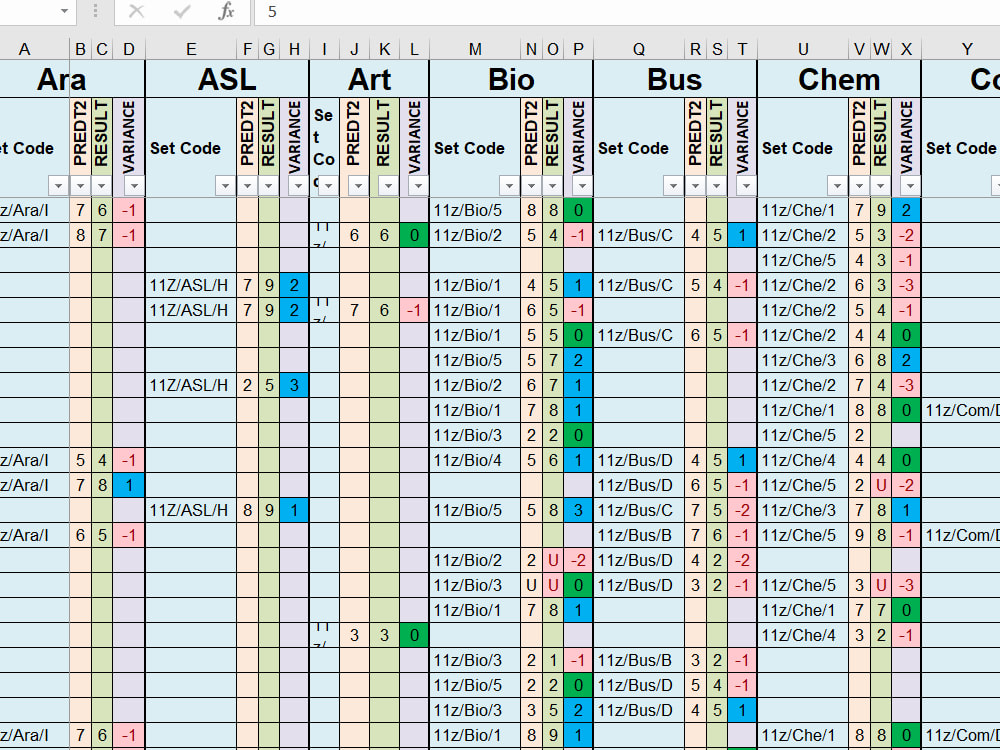
Task: Open filter dropdown for ASL VARIANCE column H
Action: (298, 186)
